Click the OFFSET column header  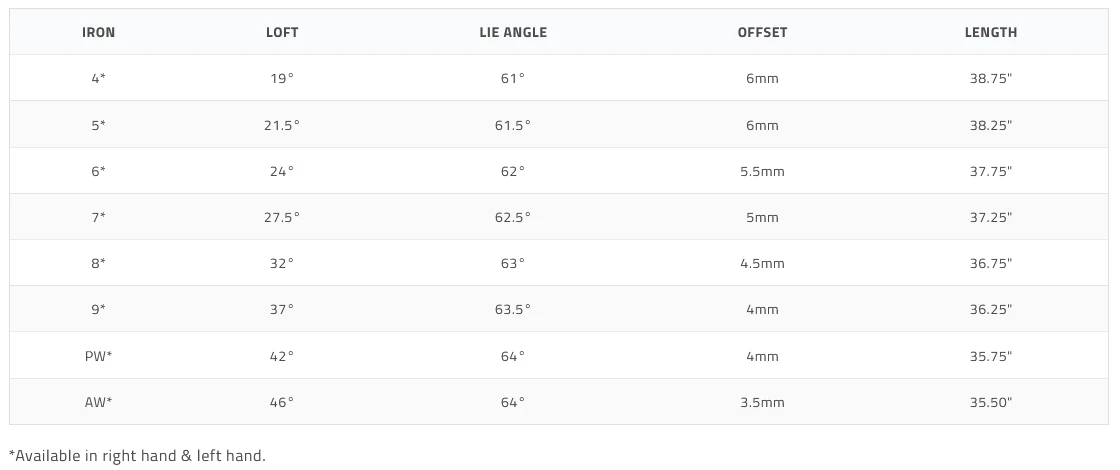point(762,32)
